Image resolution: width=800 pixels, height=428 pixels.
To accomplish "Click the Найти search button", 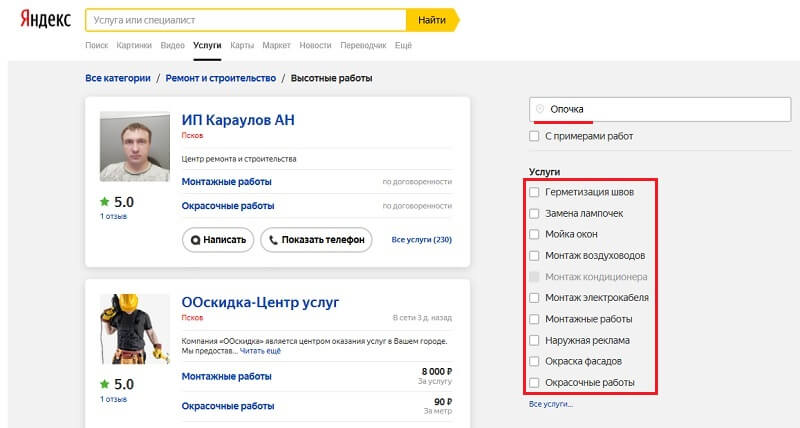I will [x=432, y=20].
